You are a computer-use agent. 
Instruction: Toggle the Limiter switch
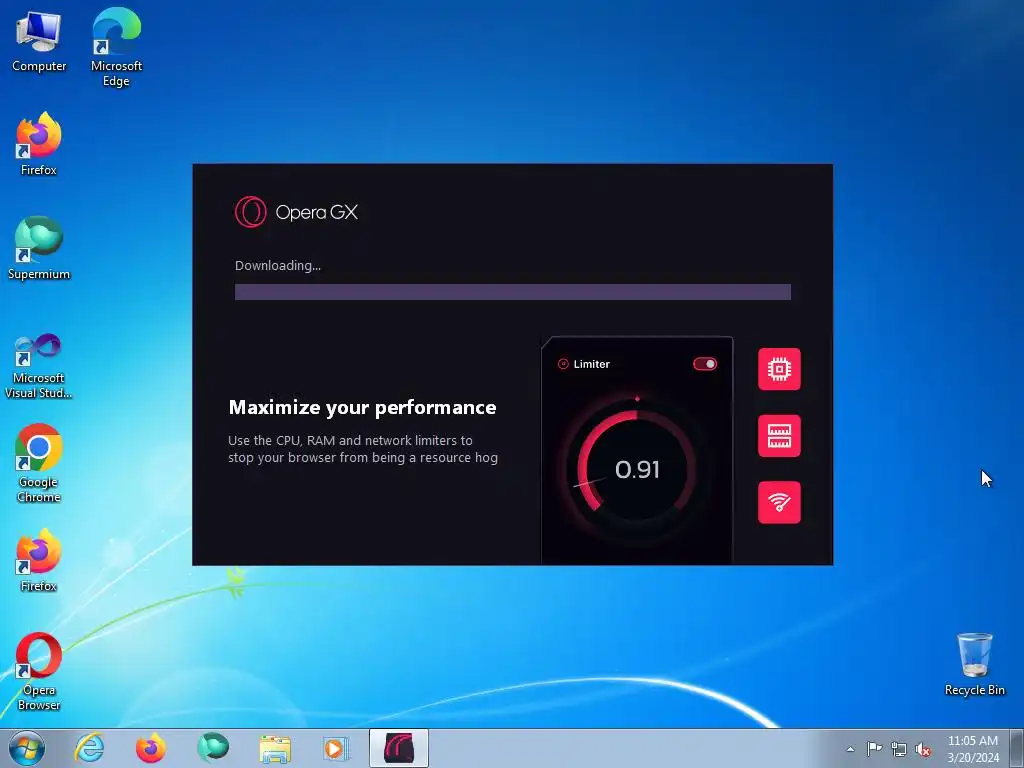pos(705,364)
